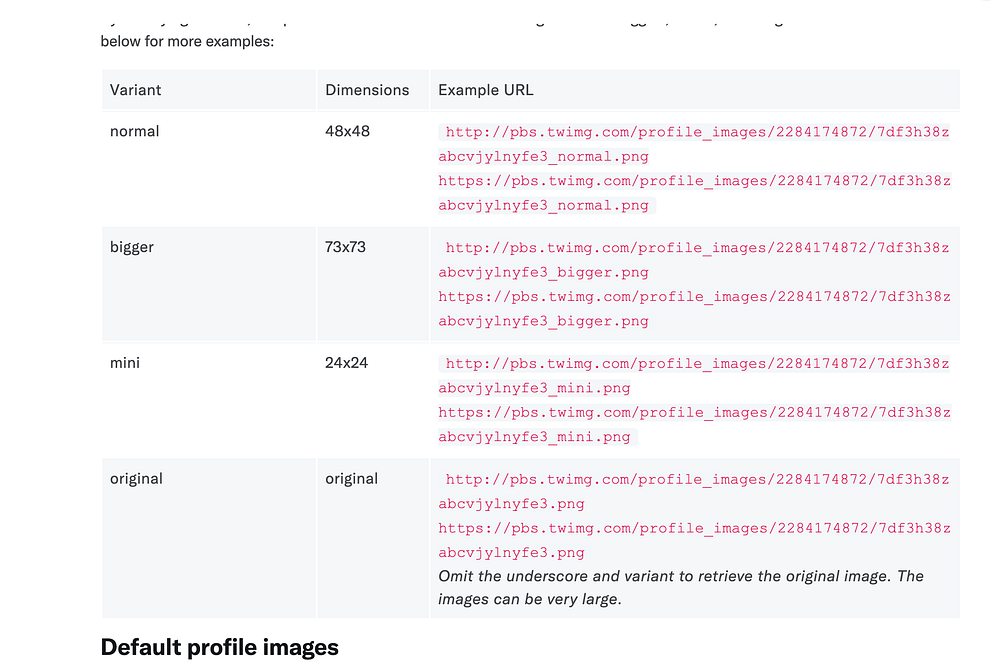This screenshot has height=664, width=1000.
Task: Click the https example URL for normal variant
Action: coord(694,181)
